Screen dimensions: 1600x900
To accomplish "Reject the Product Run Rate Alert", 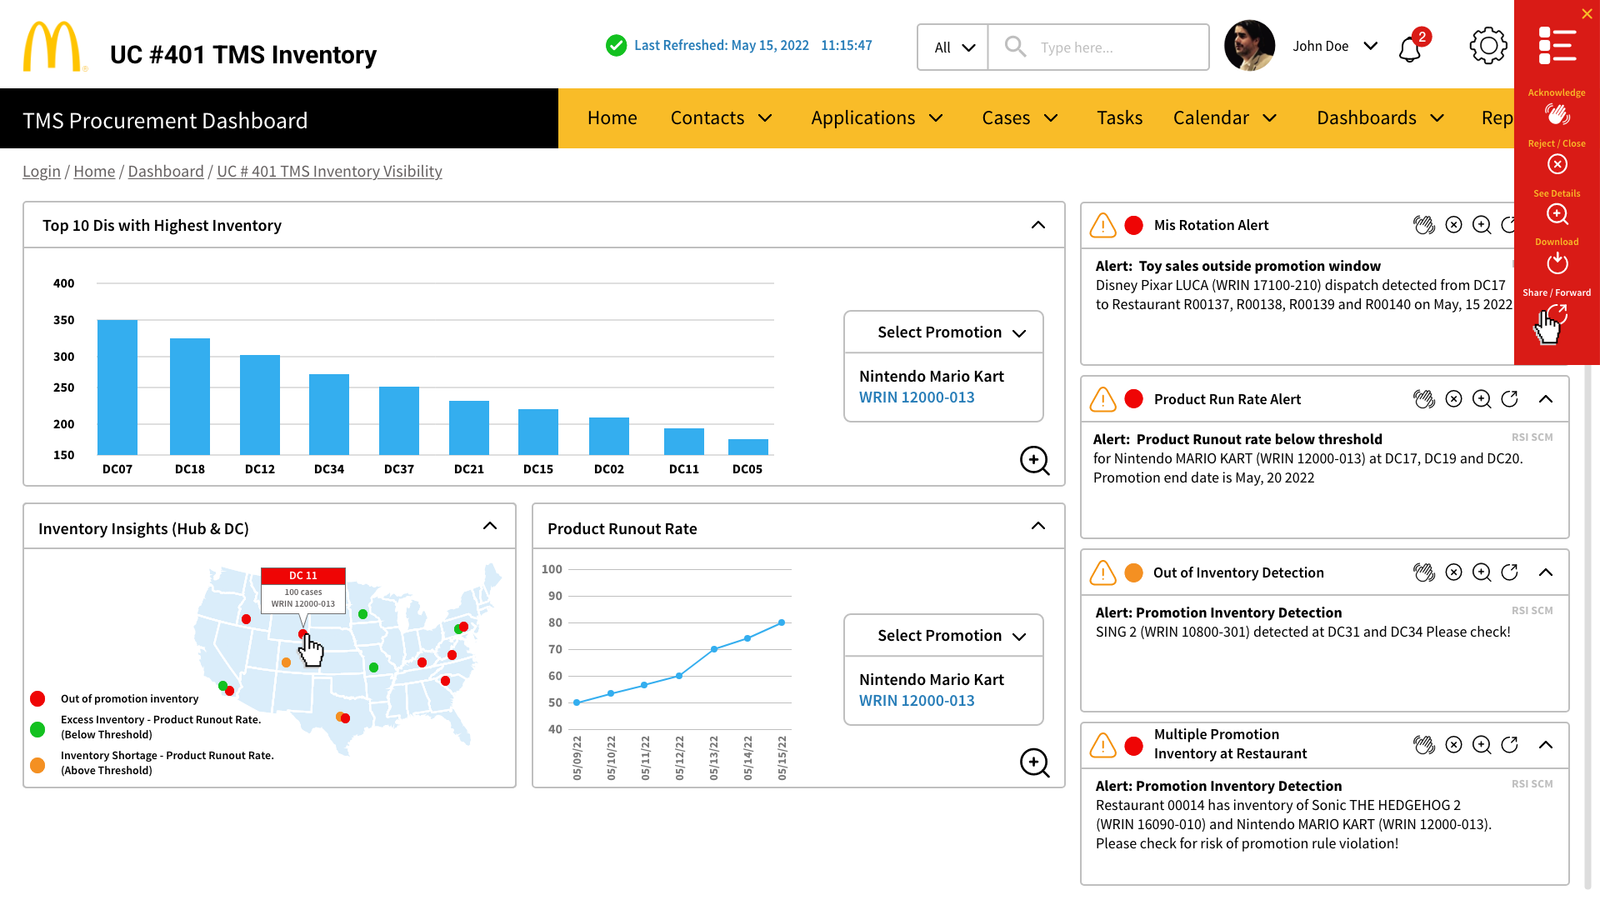I will coord(1454,399).
